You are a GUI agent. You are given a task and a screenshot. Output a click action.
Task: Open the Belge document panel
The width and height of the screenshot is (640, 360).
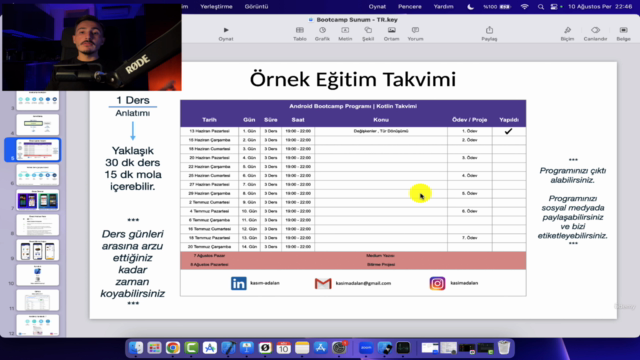point(623,34)
